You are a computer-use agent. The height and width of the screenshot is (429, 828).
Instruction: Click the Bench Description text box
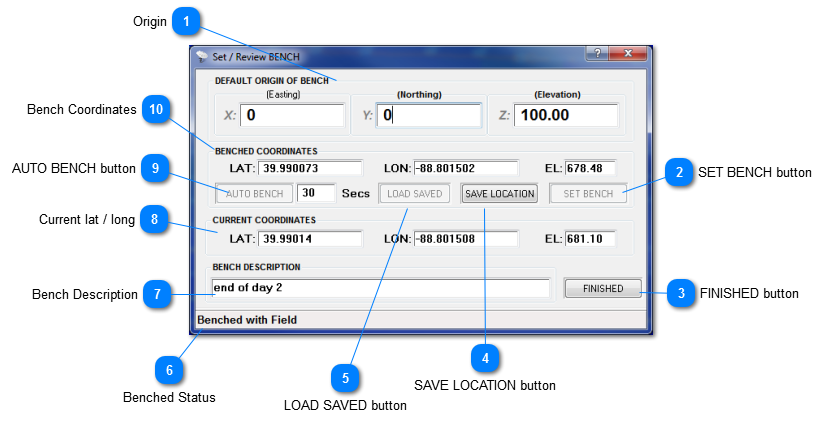tap(380, 288)
